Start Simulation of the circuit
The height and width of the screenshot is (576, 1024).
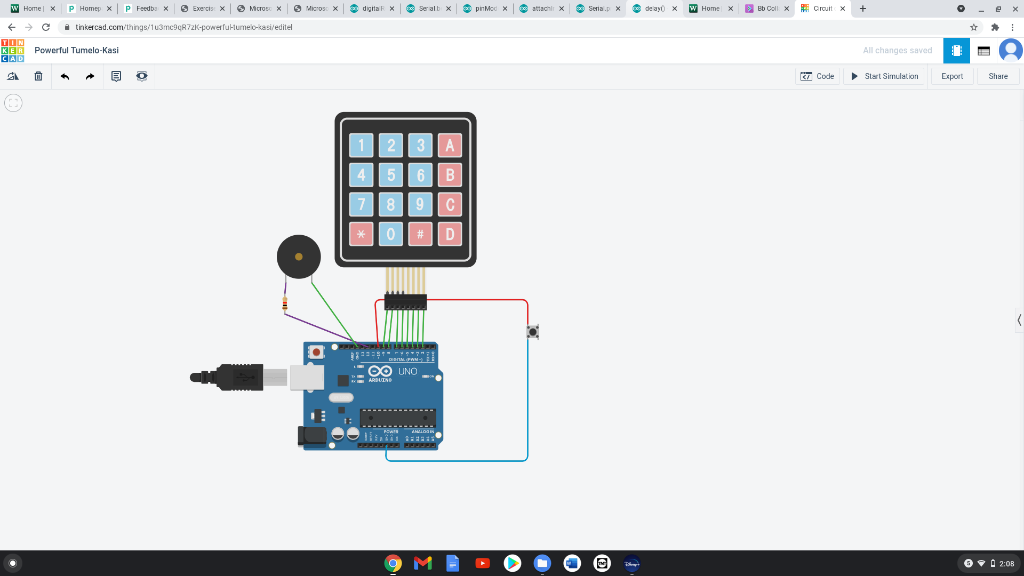(x=885, y=76)
